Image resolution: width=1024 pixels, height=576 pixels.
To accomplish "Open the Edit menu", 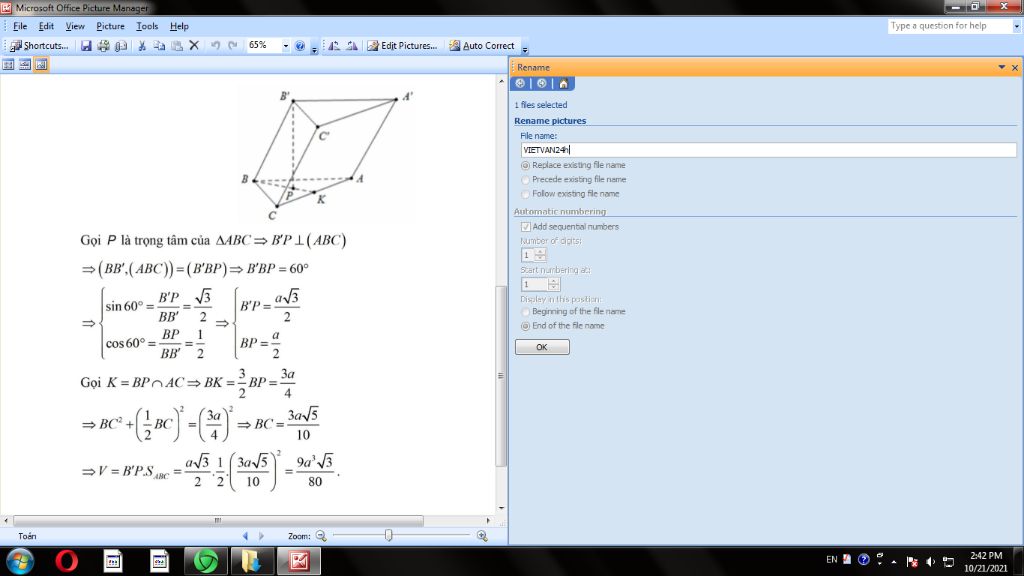I will click(x=46, y=26).
